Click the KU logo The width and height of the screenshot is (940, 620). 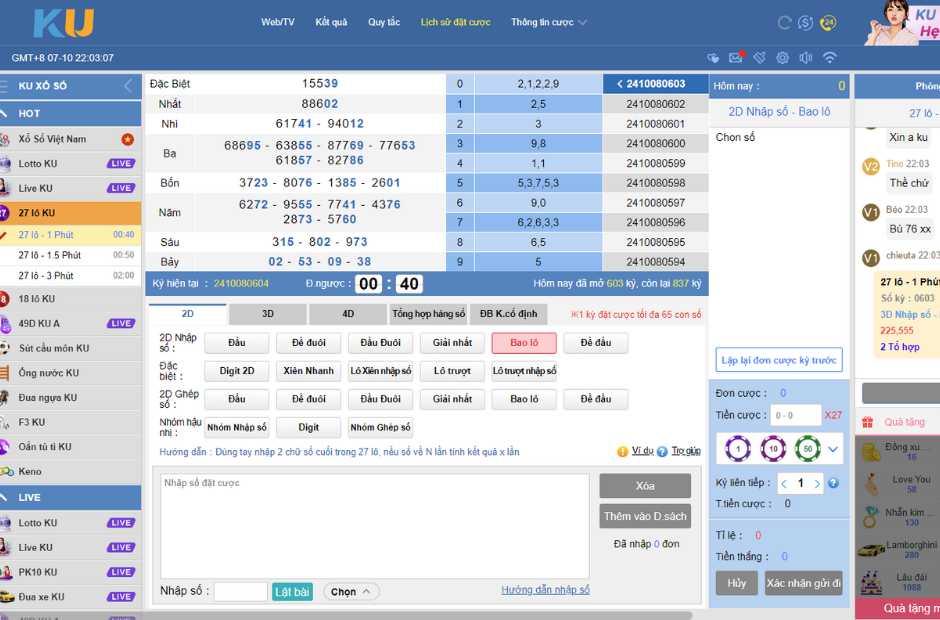(x=64, y=23)
